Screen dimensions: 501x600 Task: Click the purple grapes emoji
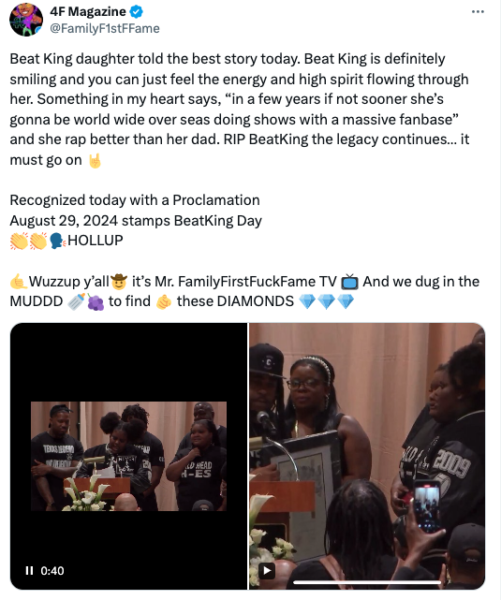pyautogui.click(x=95, y=302)
